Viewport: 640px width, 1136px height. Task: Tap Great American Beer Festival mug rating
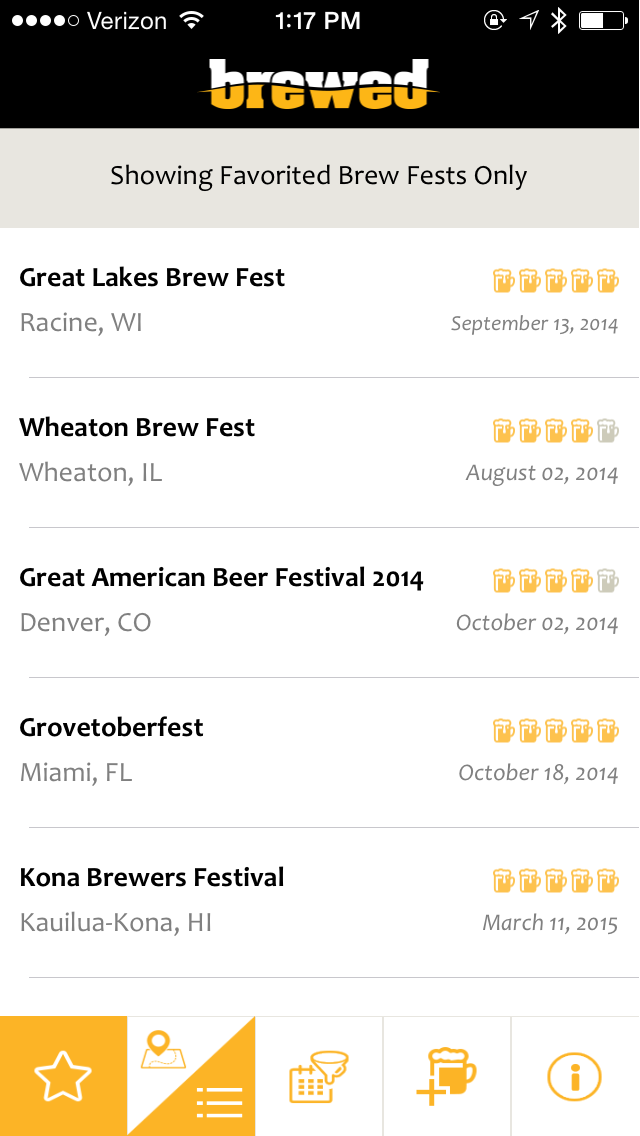556,581
